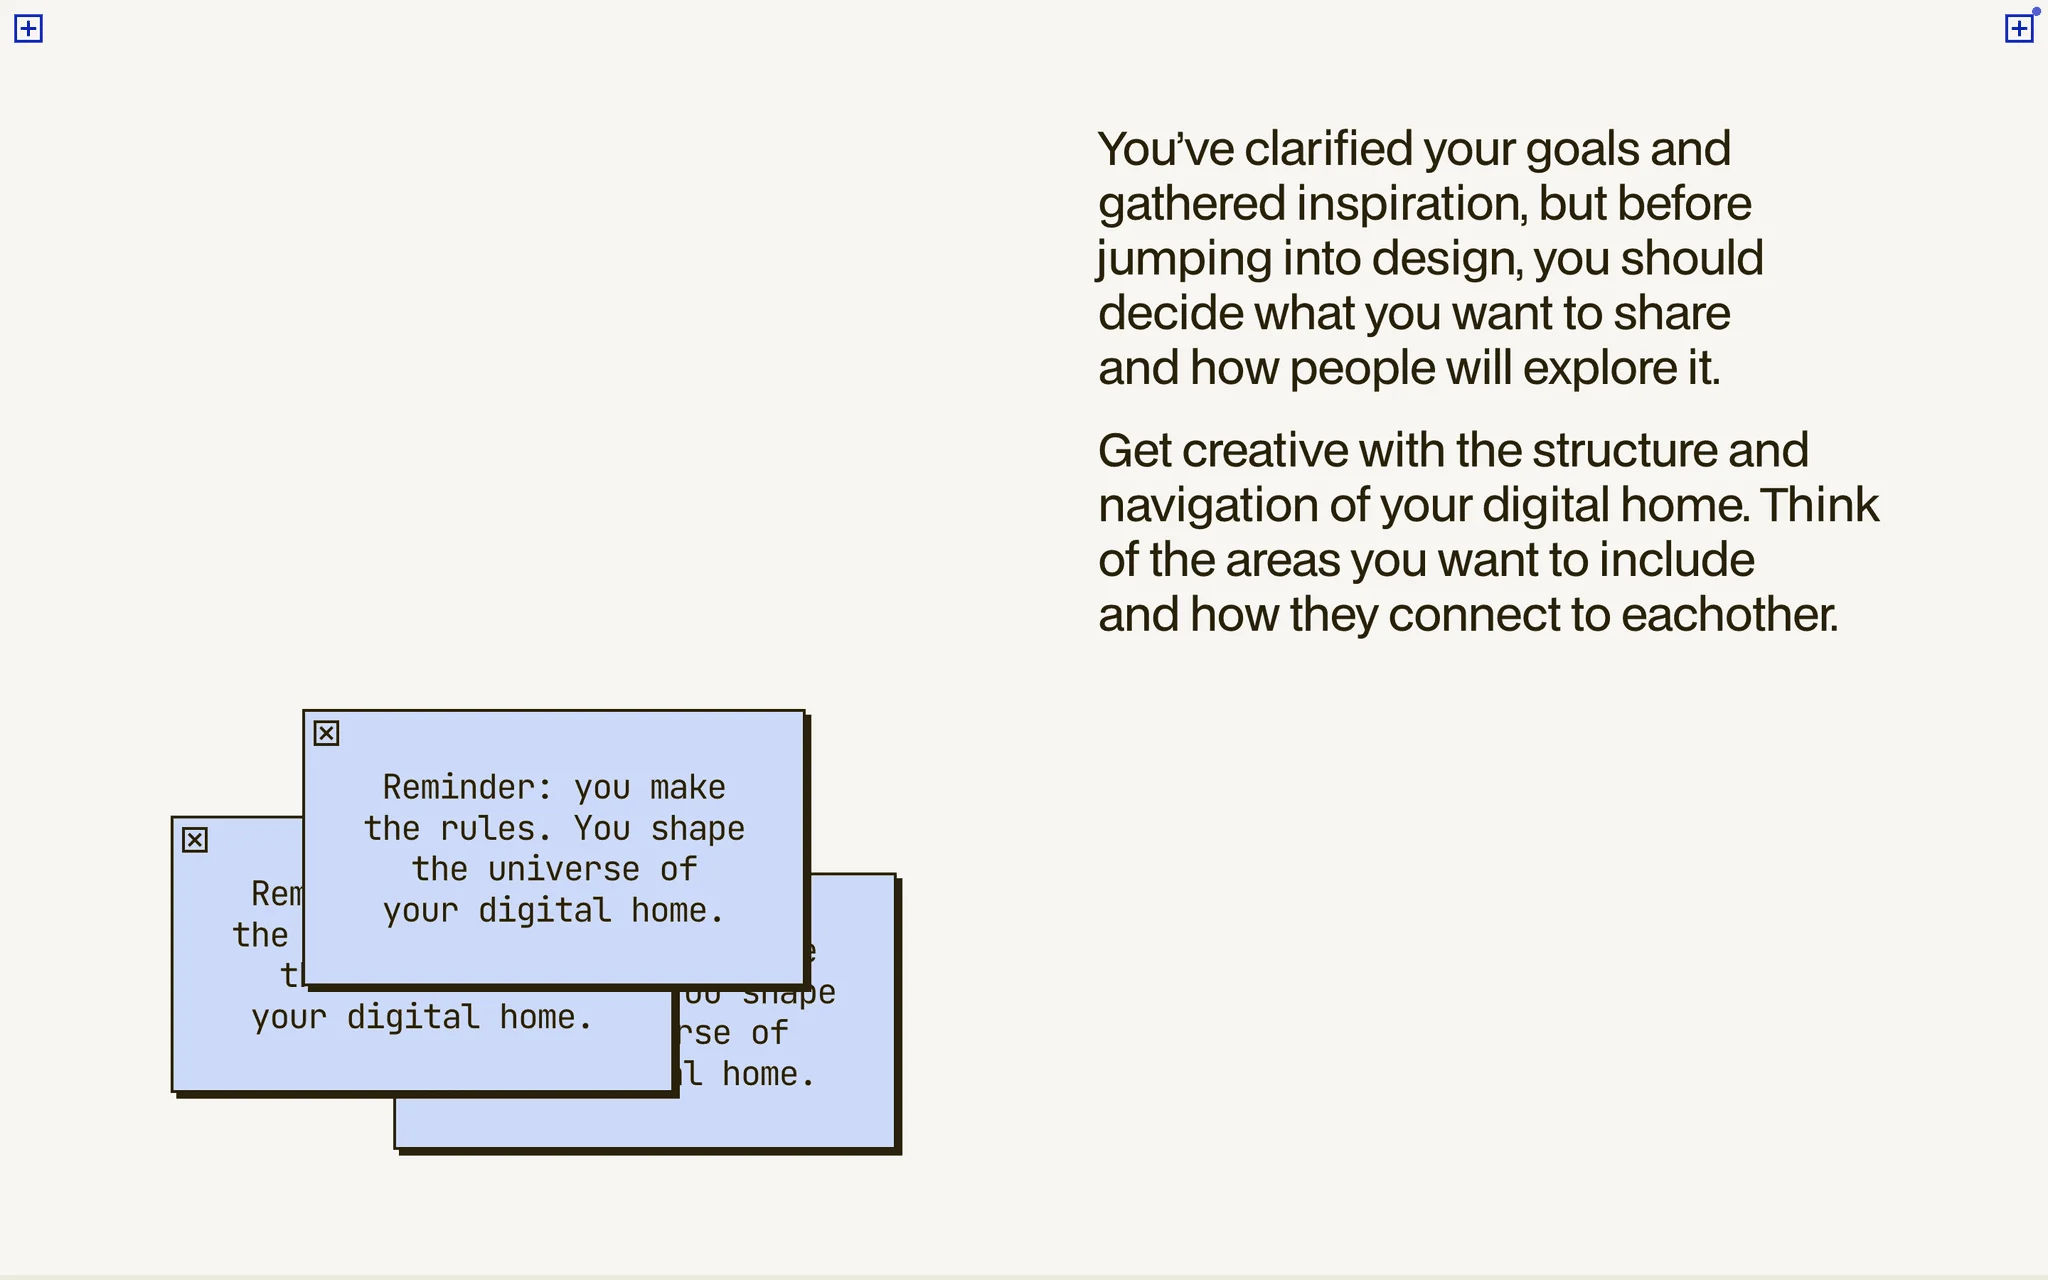Click "your digital home." in back-left window

[421, 1018]
